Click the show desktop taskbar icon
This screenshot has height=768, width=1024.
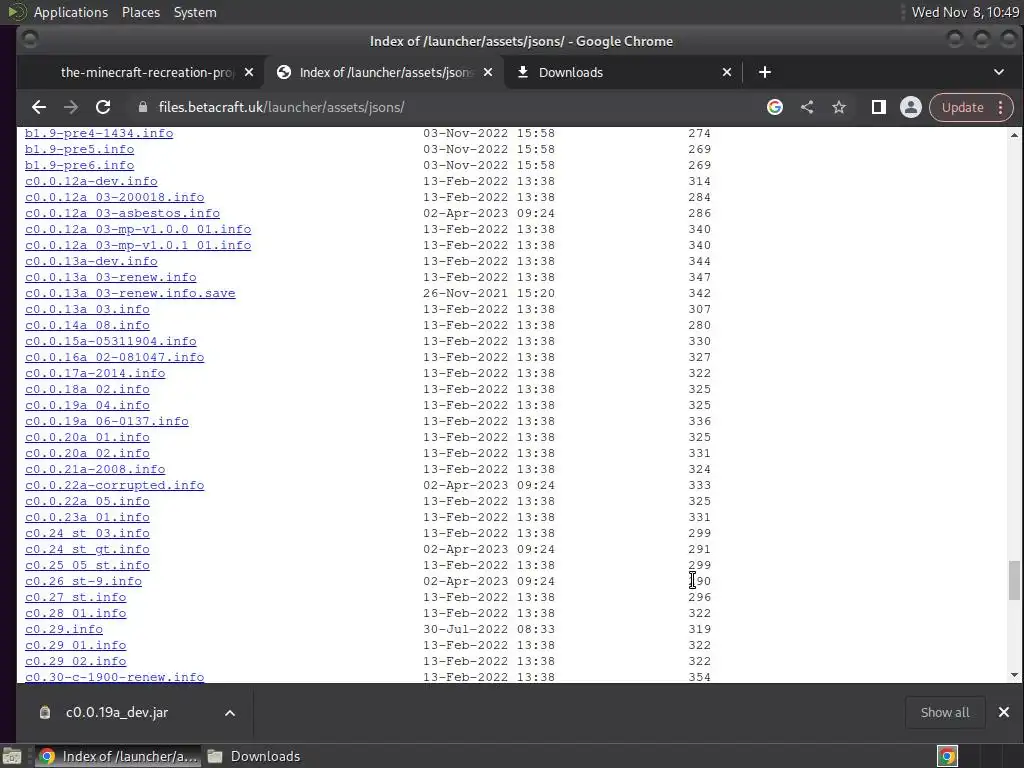[12, 757]
